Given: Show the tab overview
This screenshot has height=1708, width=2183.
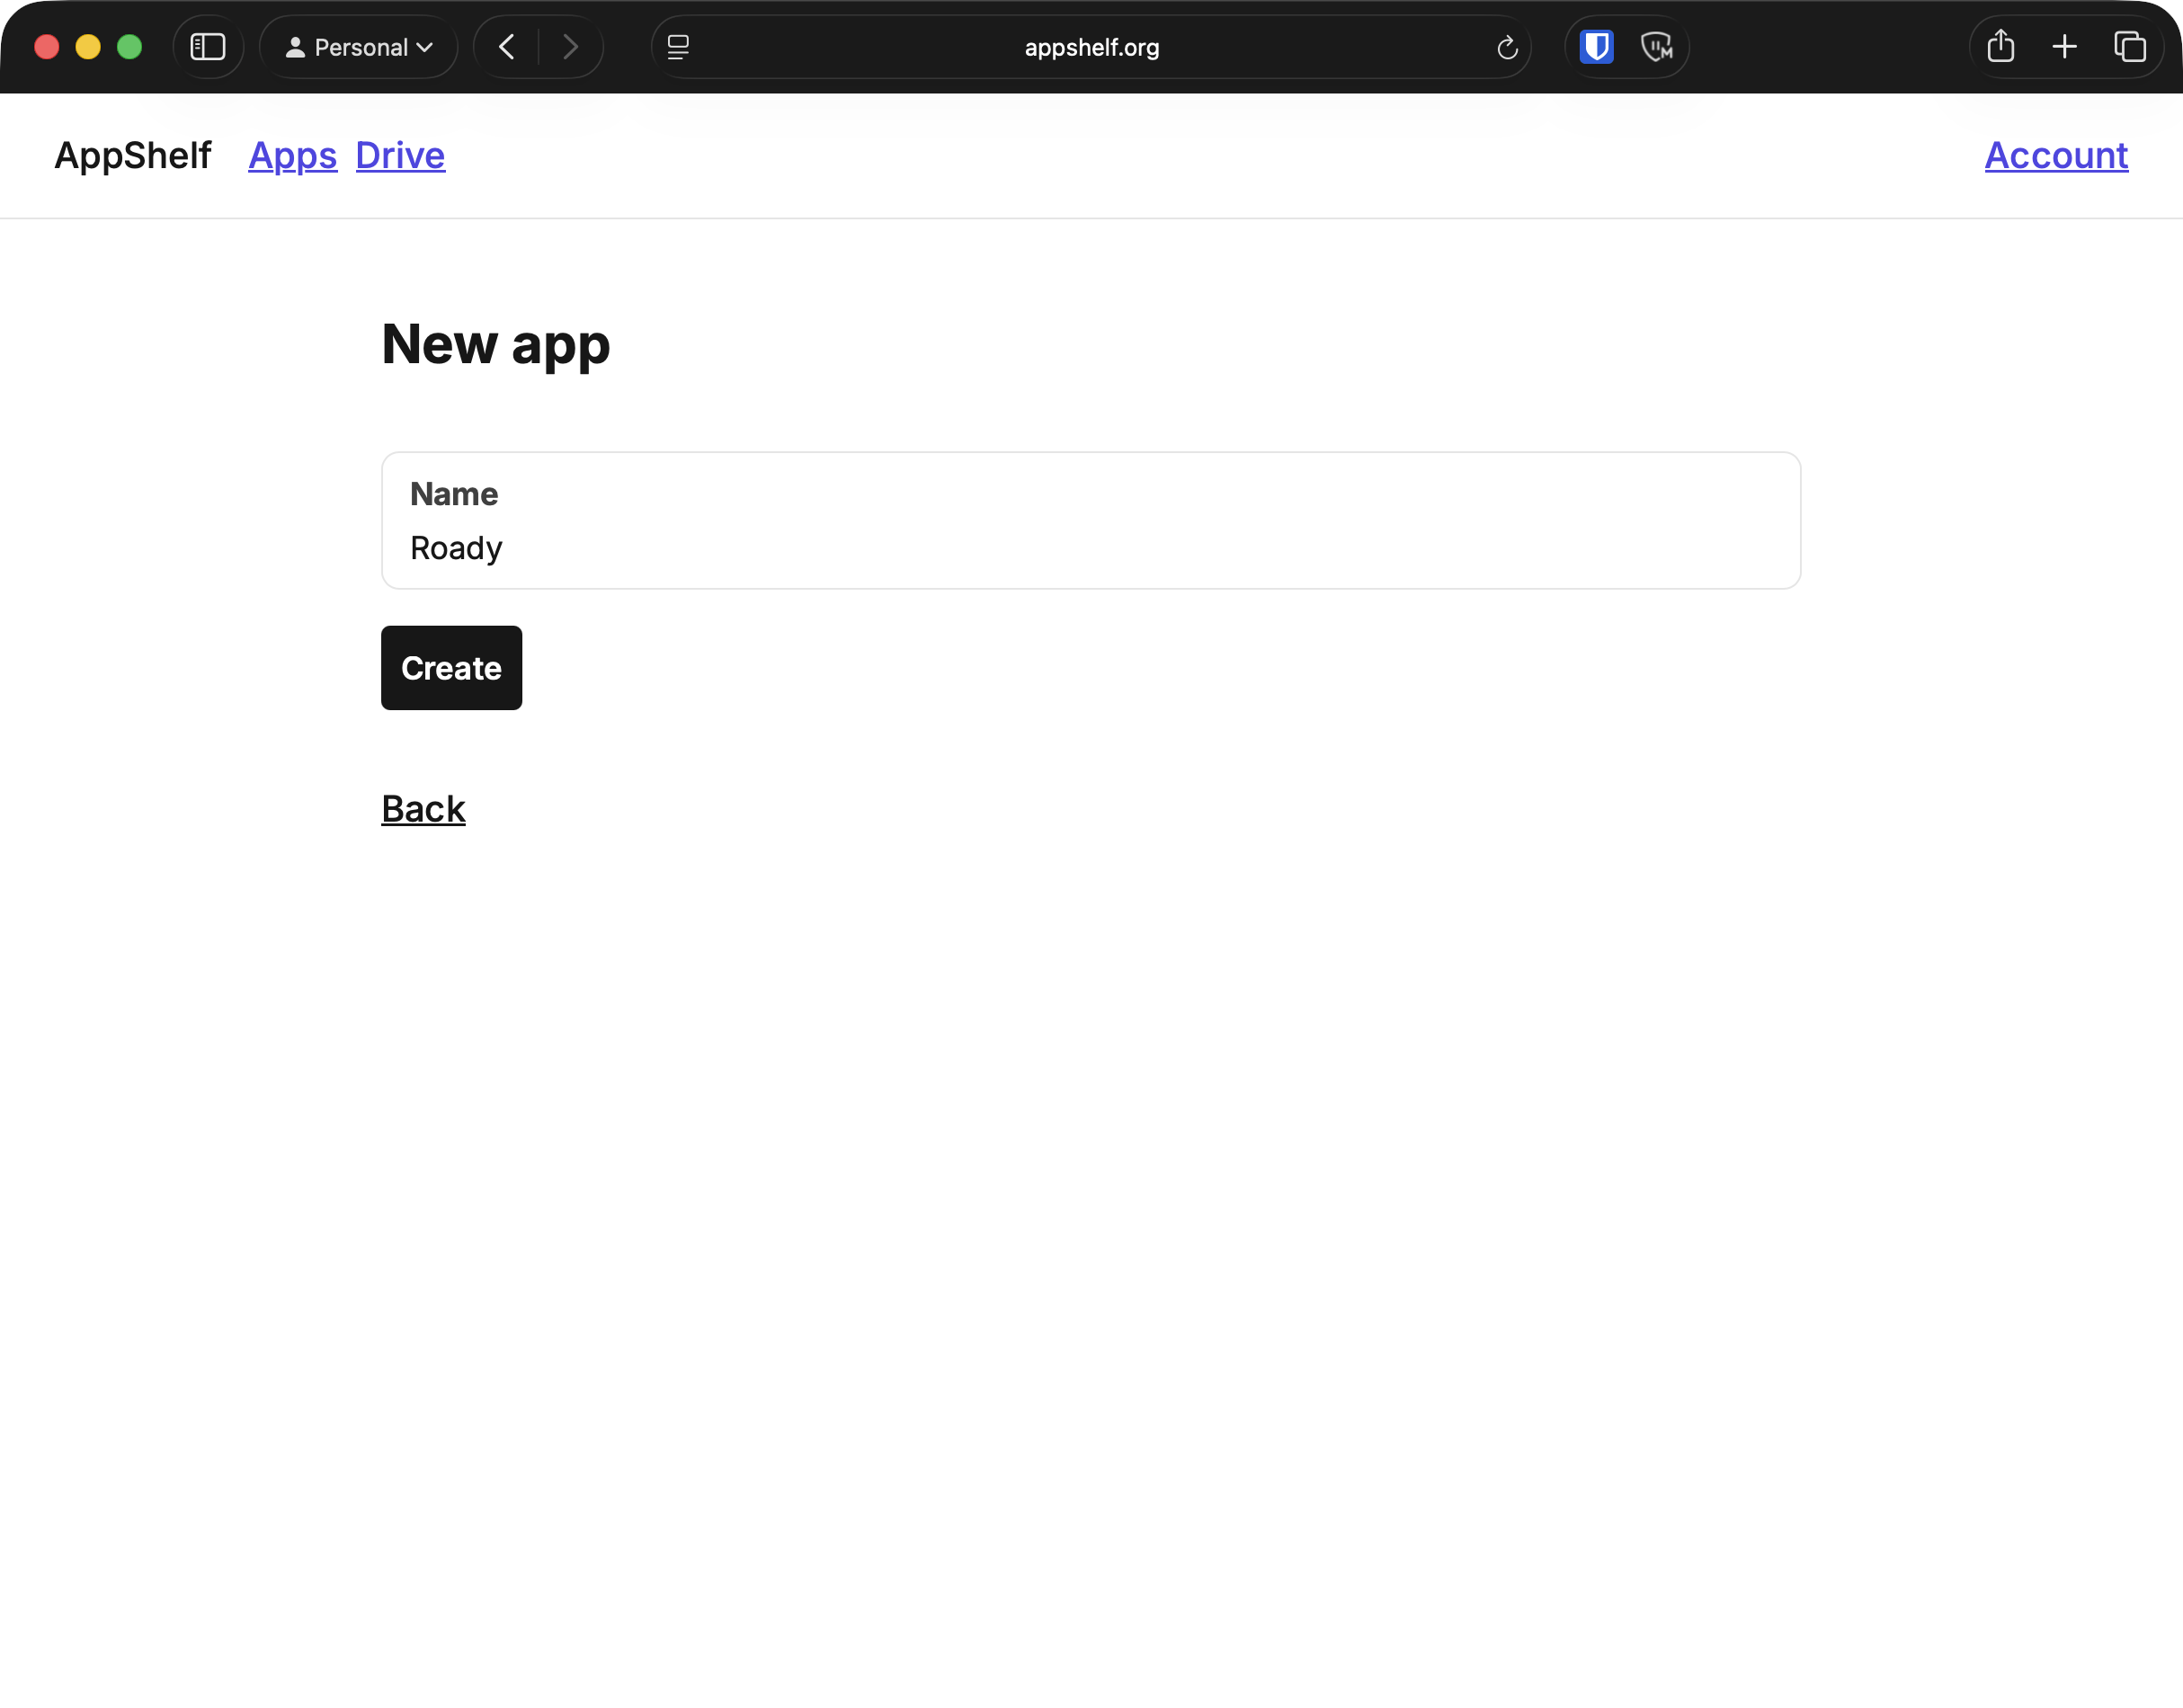Looking at the screenshot, I should pos(2129,47).
